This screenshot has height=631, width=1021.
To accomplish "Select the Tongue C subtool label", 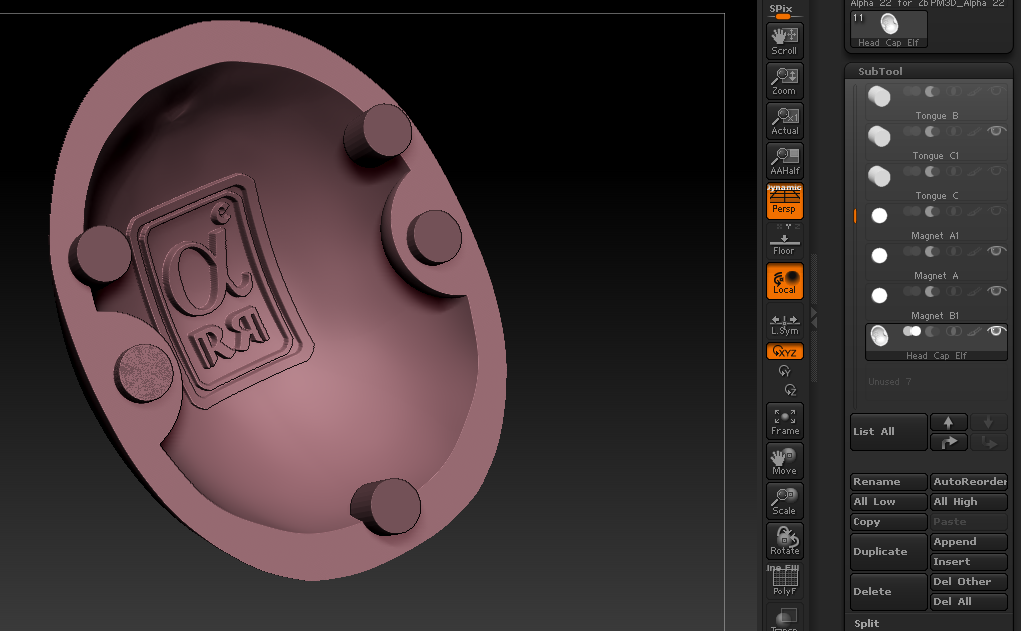I will [x=936, y=196].
